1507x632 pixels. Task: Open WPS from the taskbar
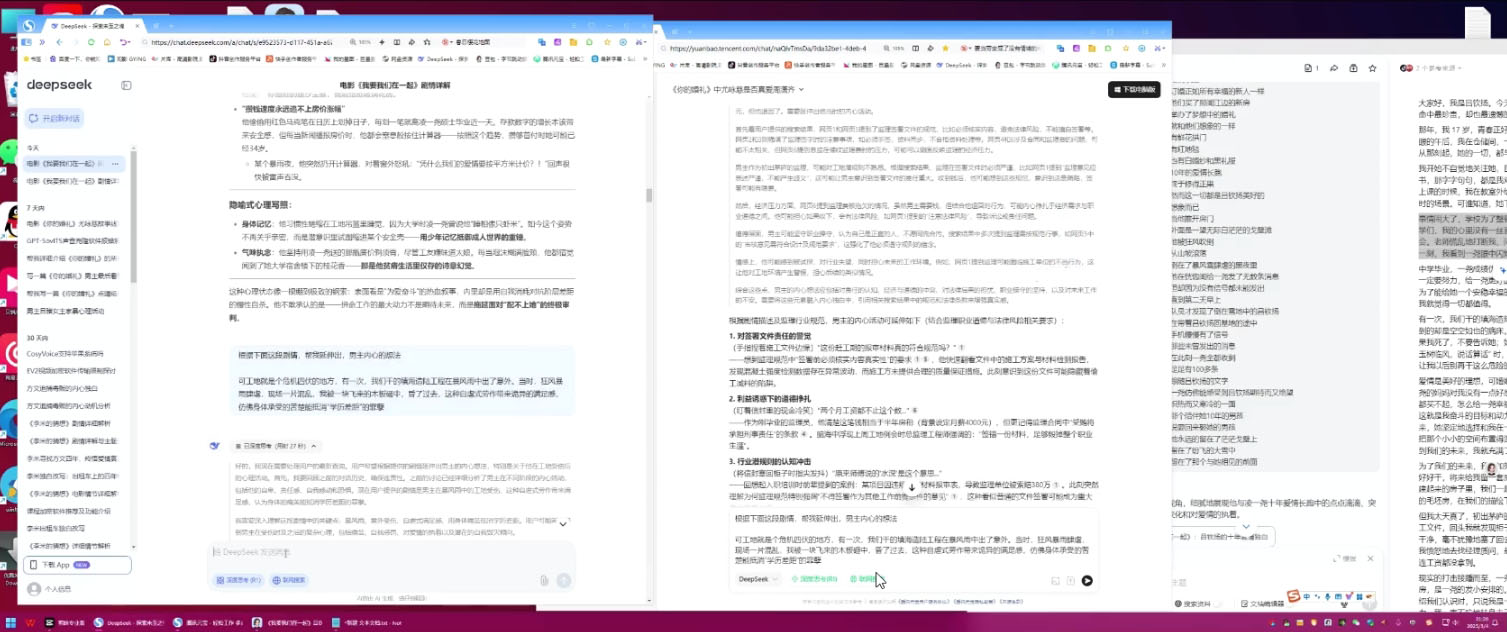[x=30, y=622]
